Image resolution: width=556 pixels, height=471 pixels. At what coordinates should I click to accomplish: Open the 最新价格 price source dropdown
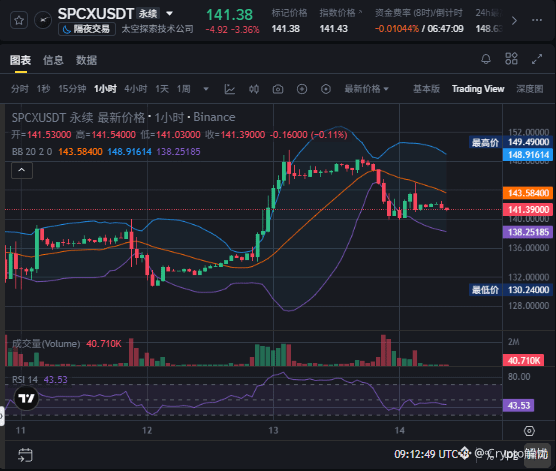[366, 89]
